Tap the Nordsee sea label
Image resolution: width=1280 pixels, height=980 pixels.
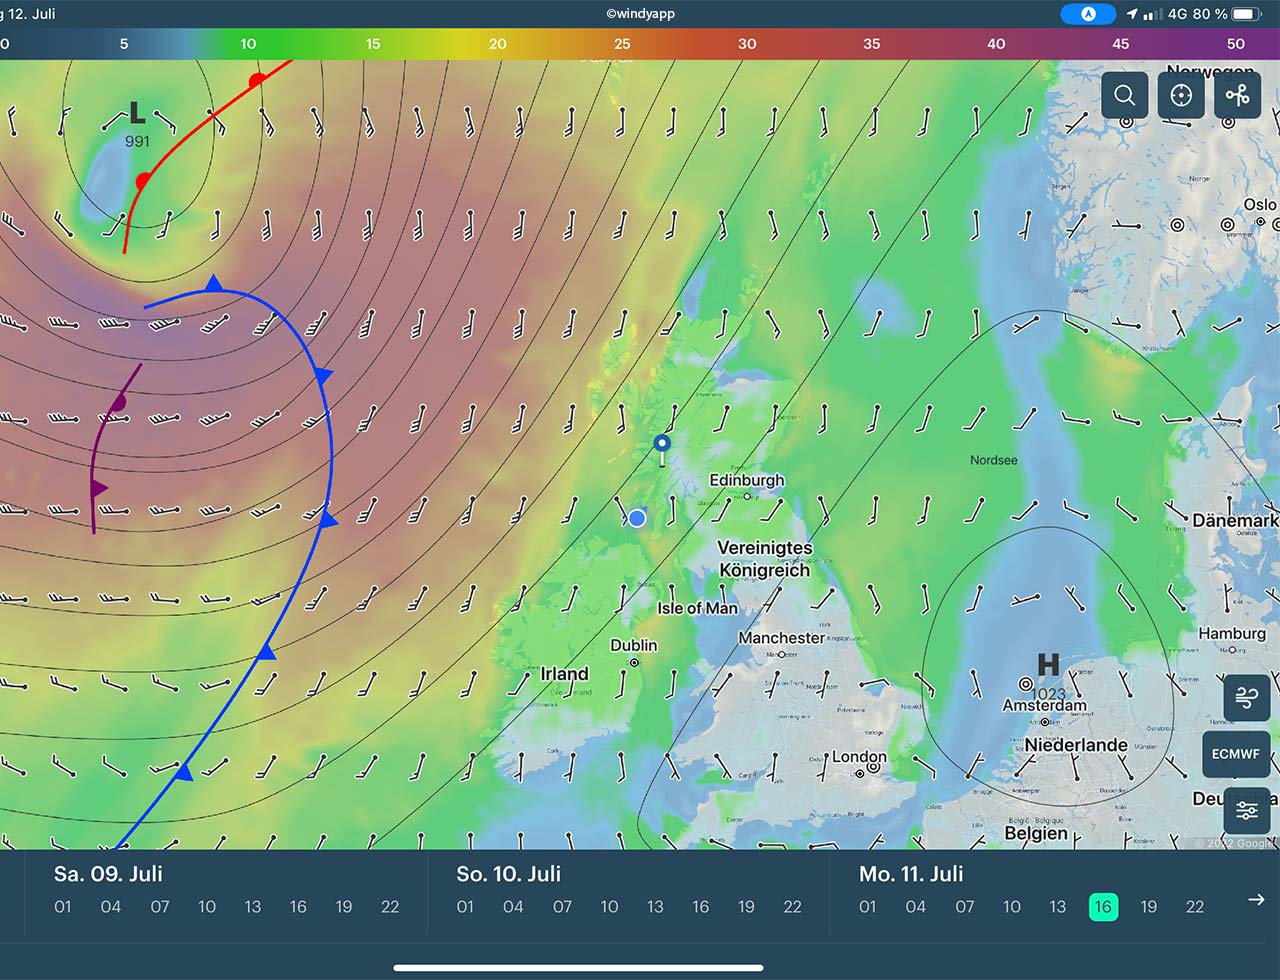click(x=994, y=460)
